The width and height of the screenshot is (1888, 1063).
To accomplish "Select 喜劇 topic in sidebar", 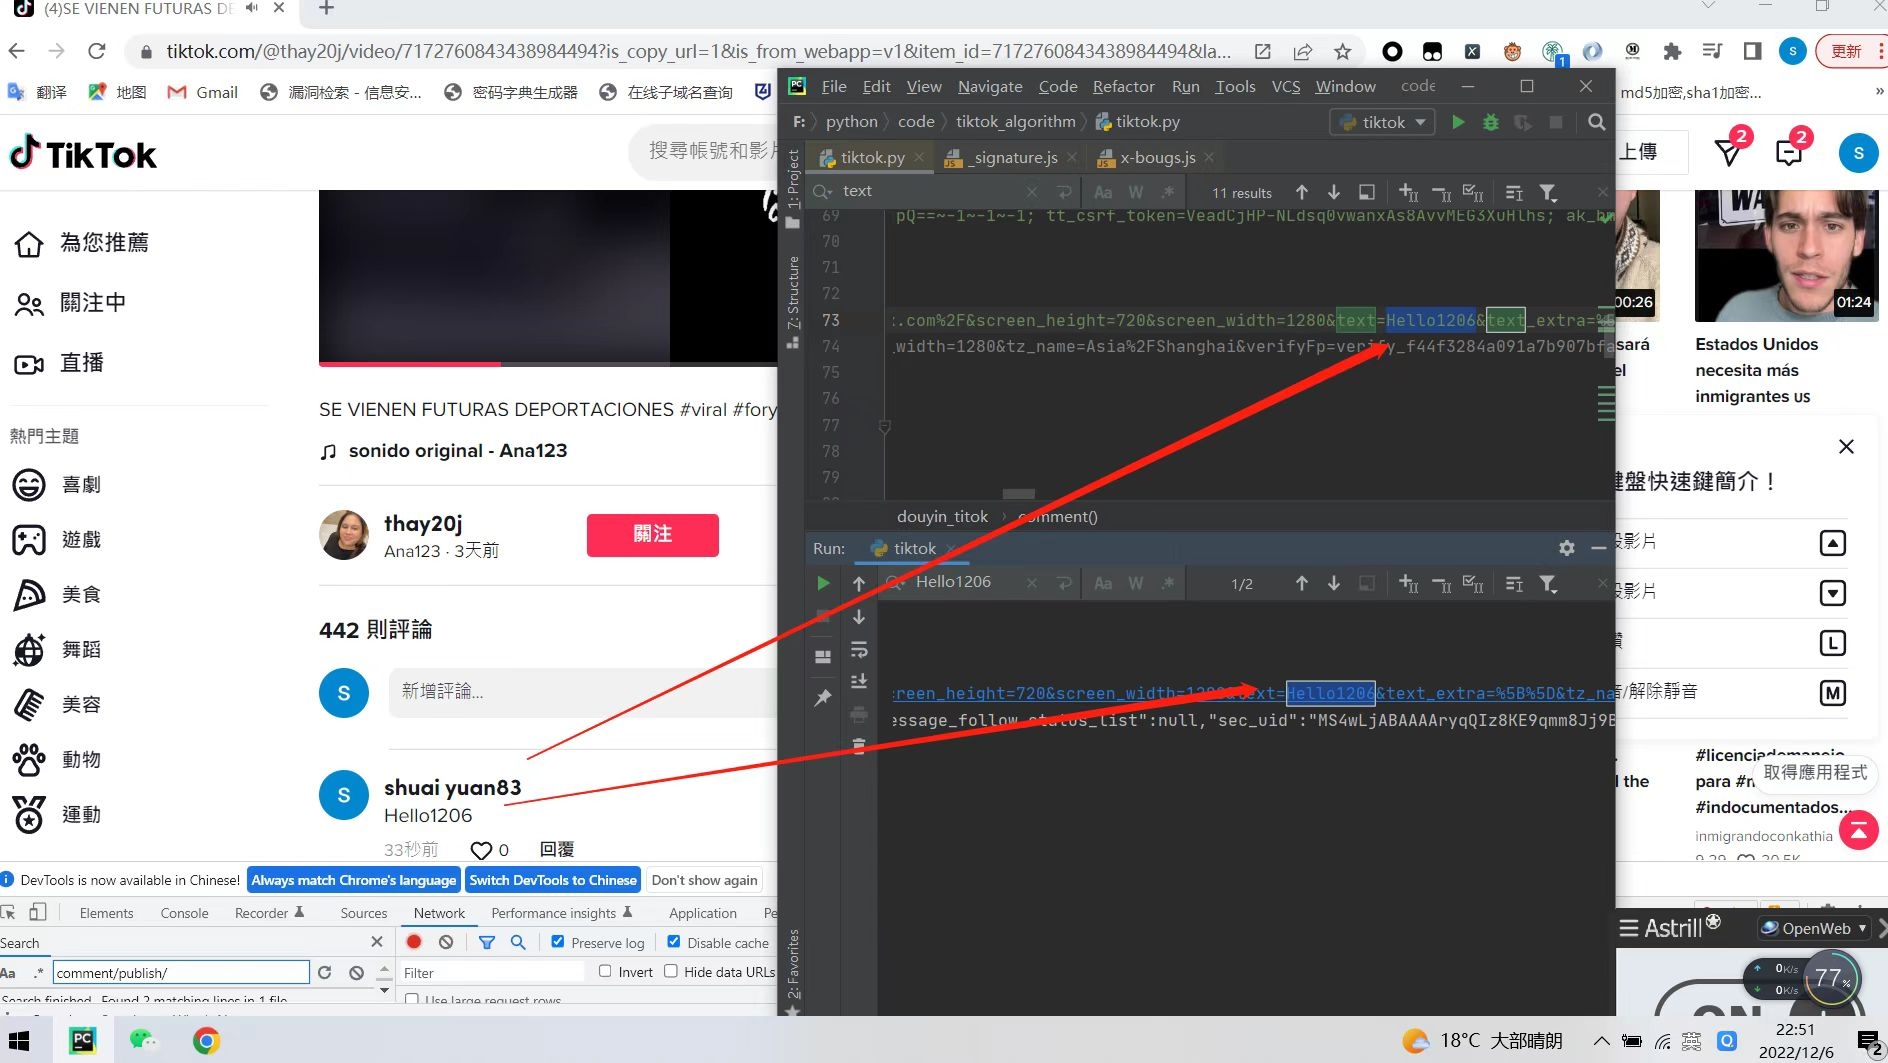I will tap(57, 485).
